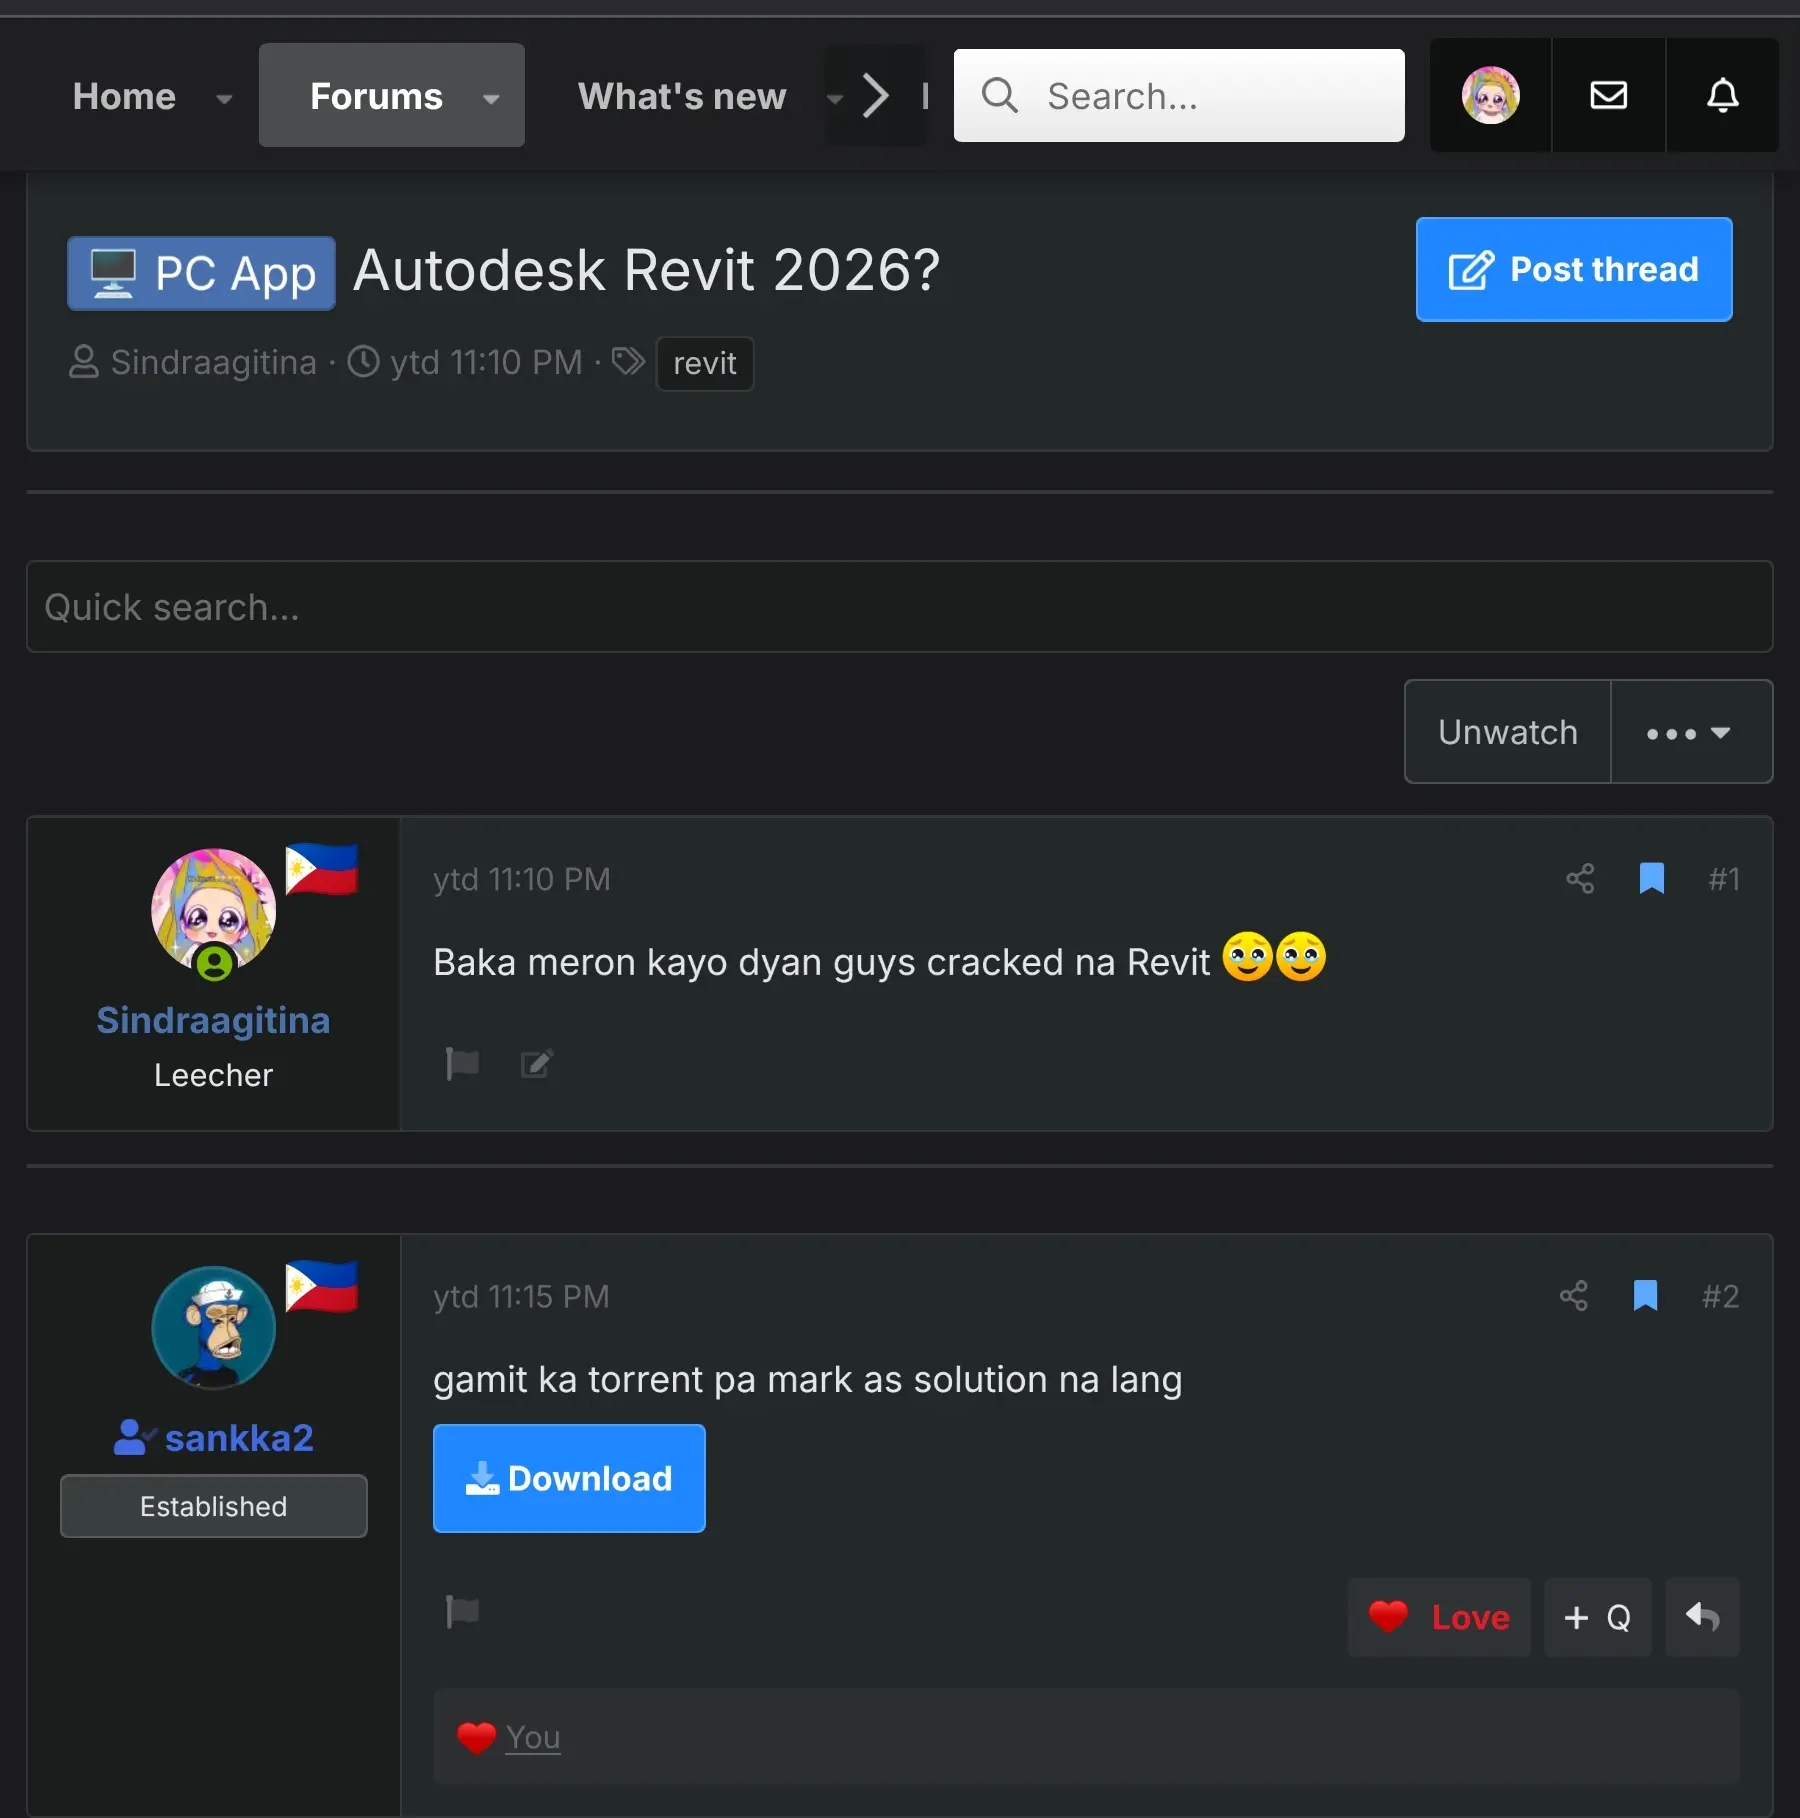Share post #1 via share icon

pos(1580,879)
